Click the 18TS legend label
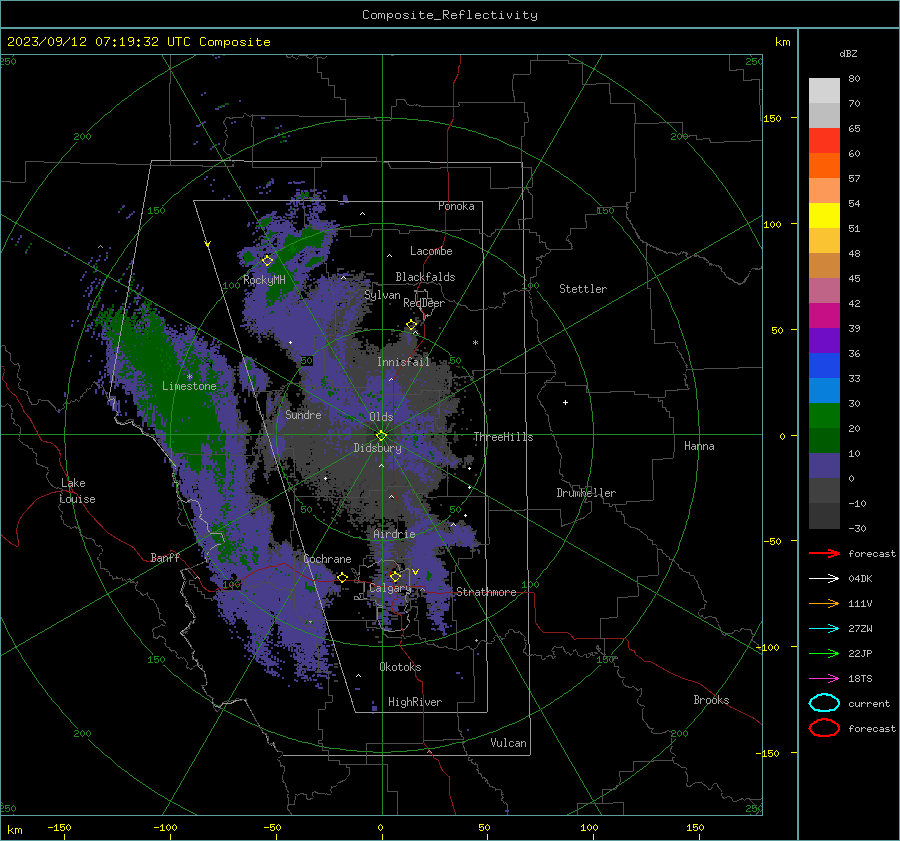900x841 pixels. [860, 679]
